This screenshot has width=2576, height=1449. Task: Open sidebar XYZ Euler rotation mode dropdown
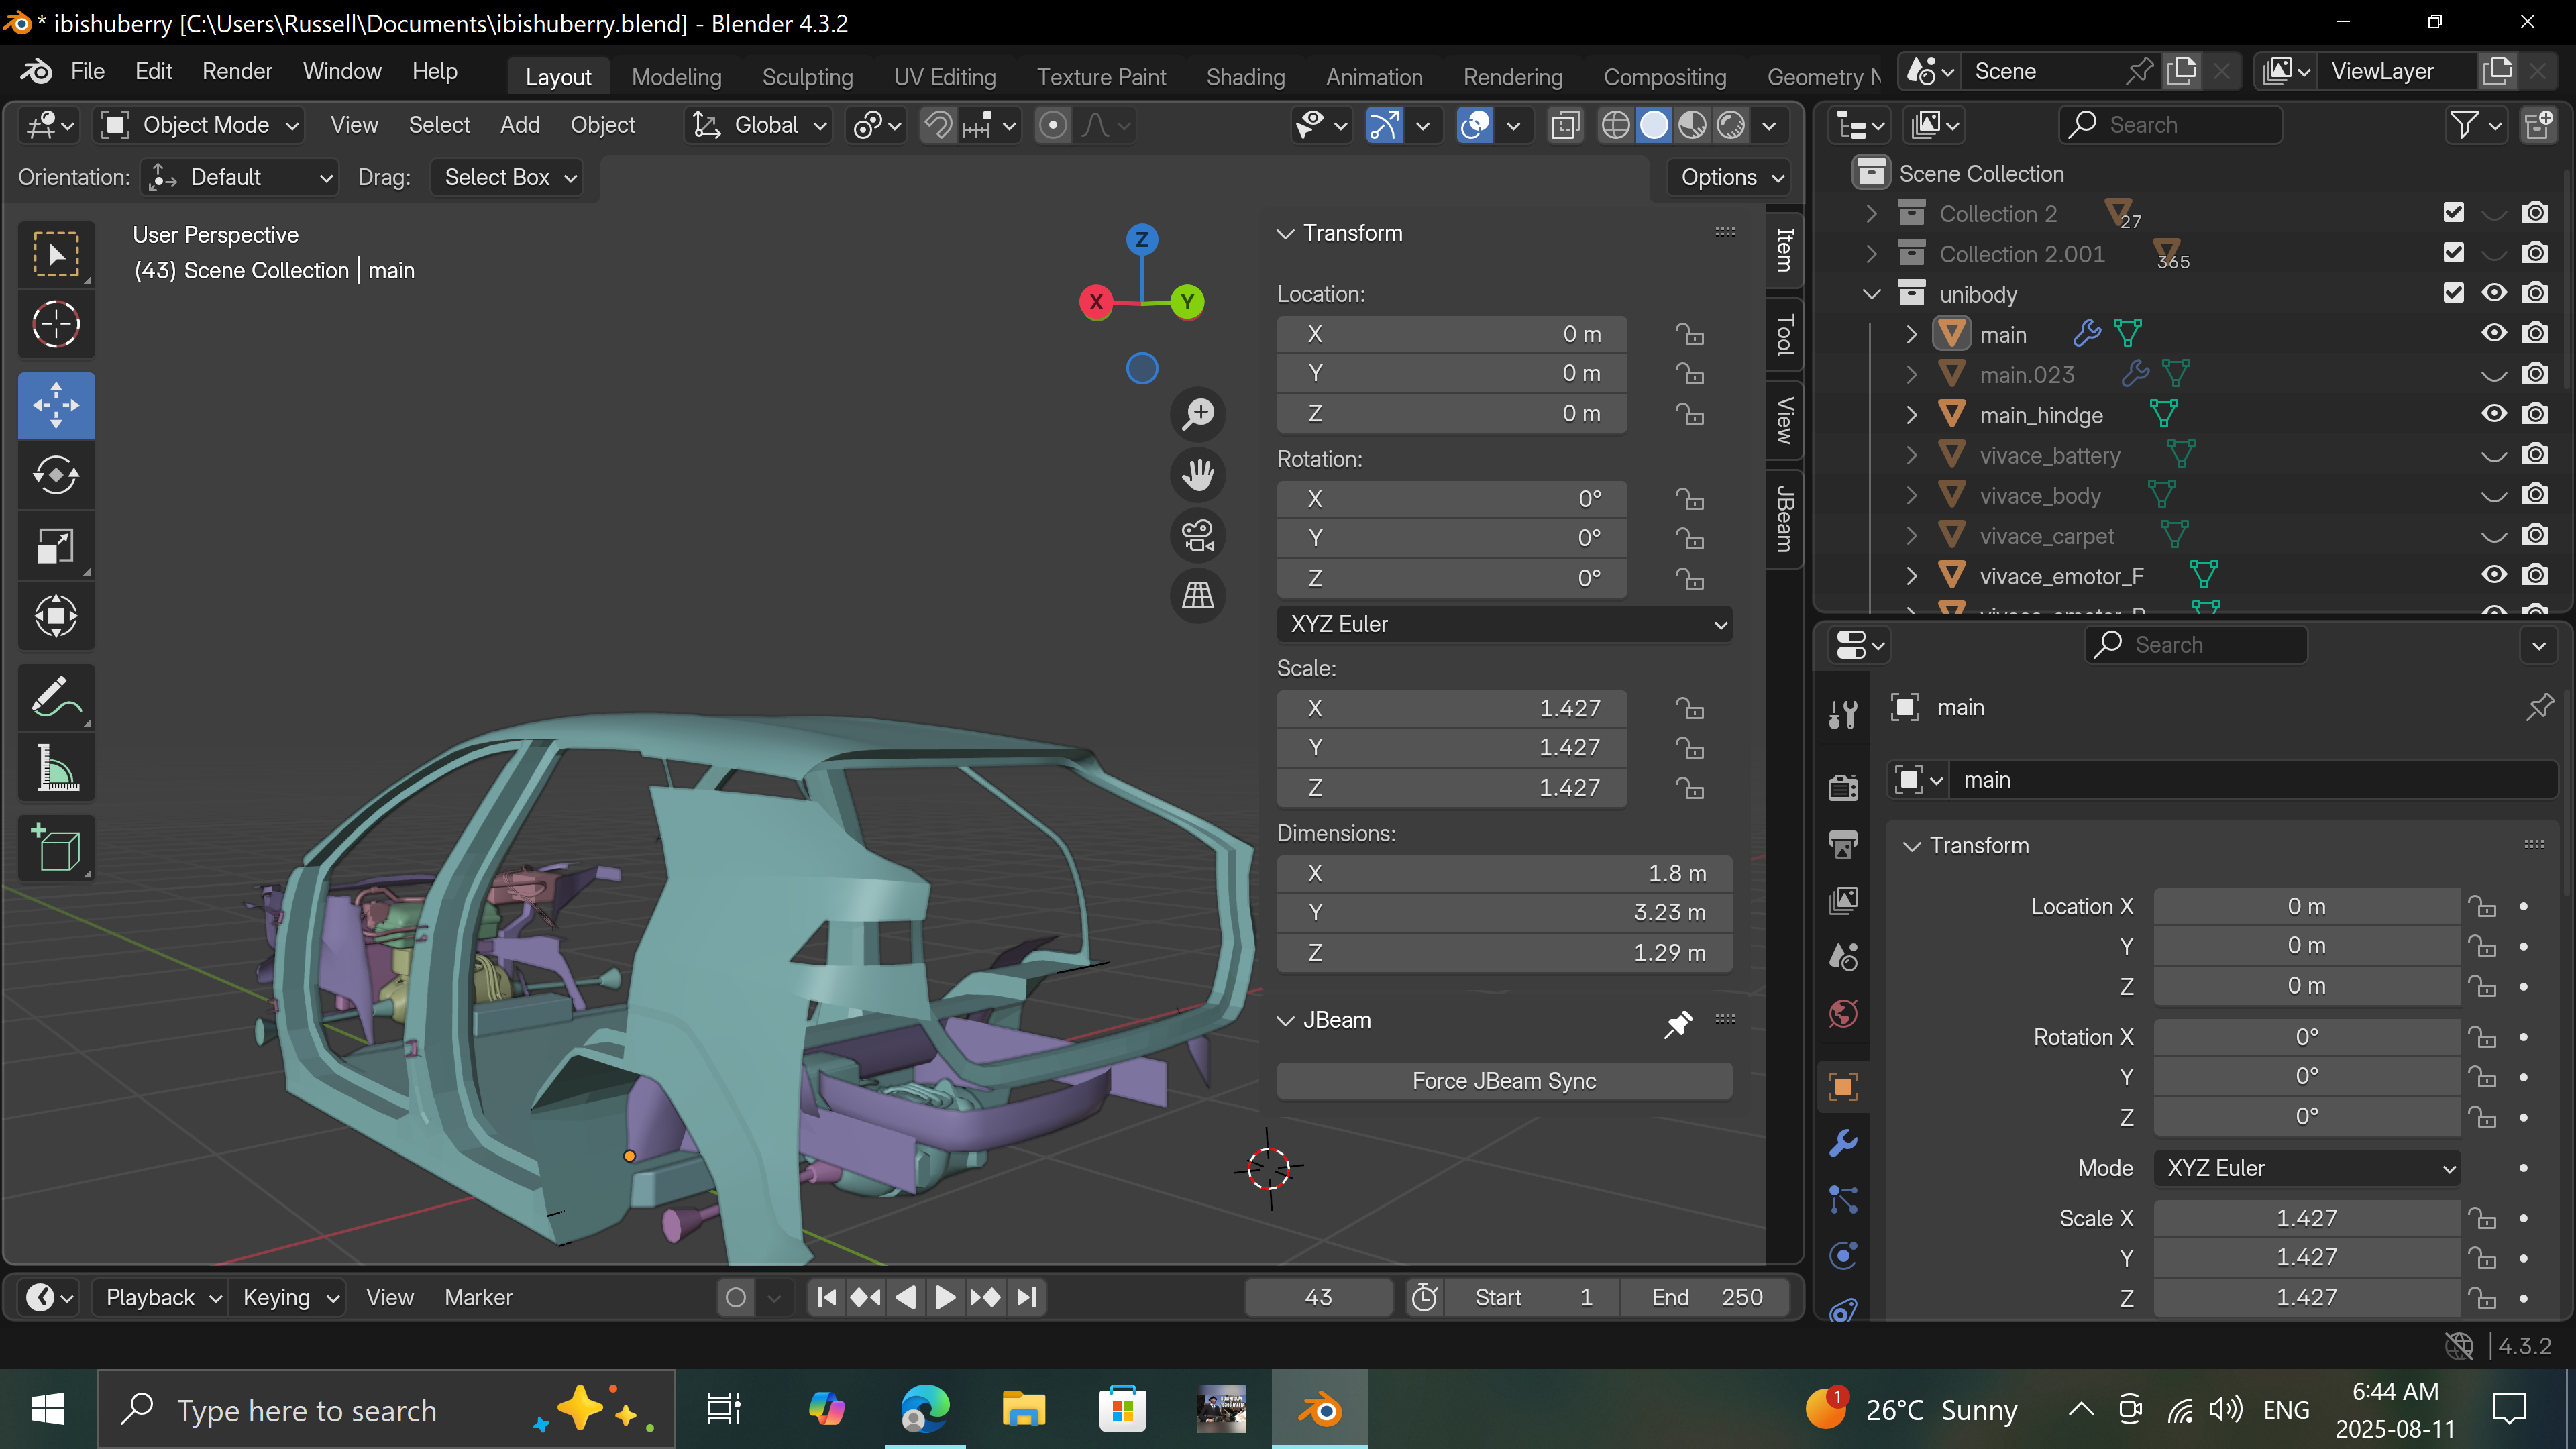tap(1504, 625)
